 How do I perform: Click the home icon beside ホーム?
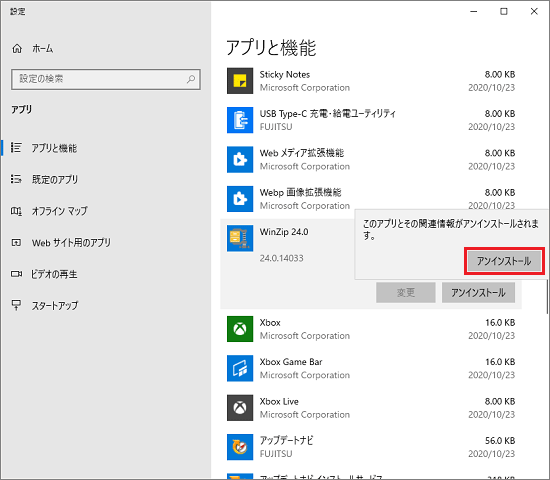[17, 48]
